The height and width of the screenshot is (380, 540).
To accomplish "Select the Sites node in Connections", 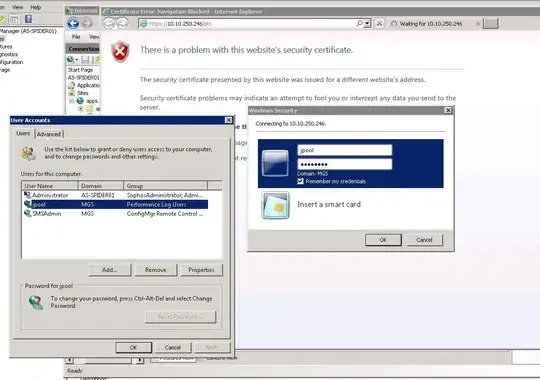I will click(79, 93).
